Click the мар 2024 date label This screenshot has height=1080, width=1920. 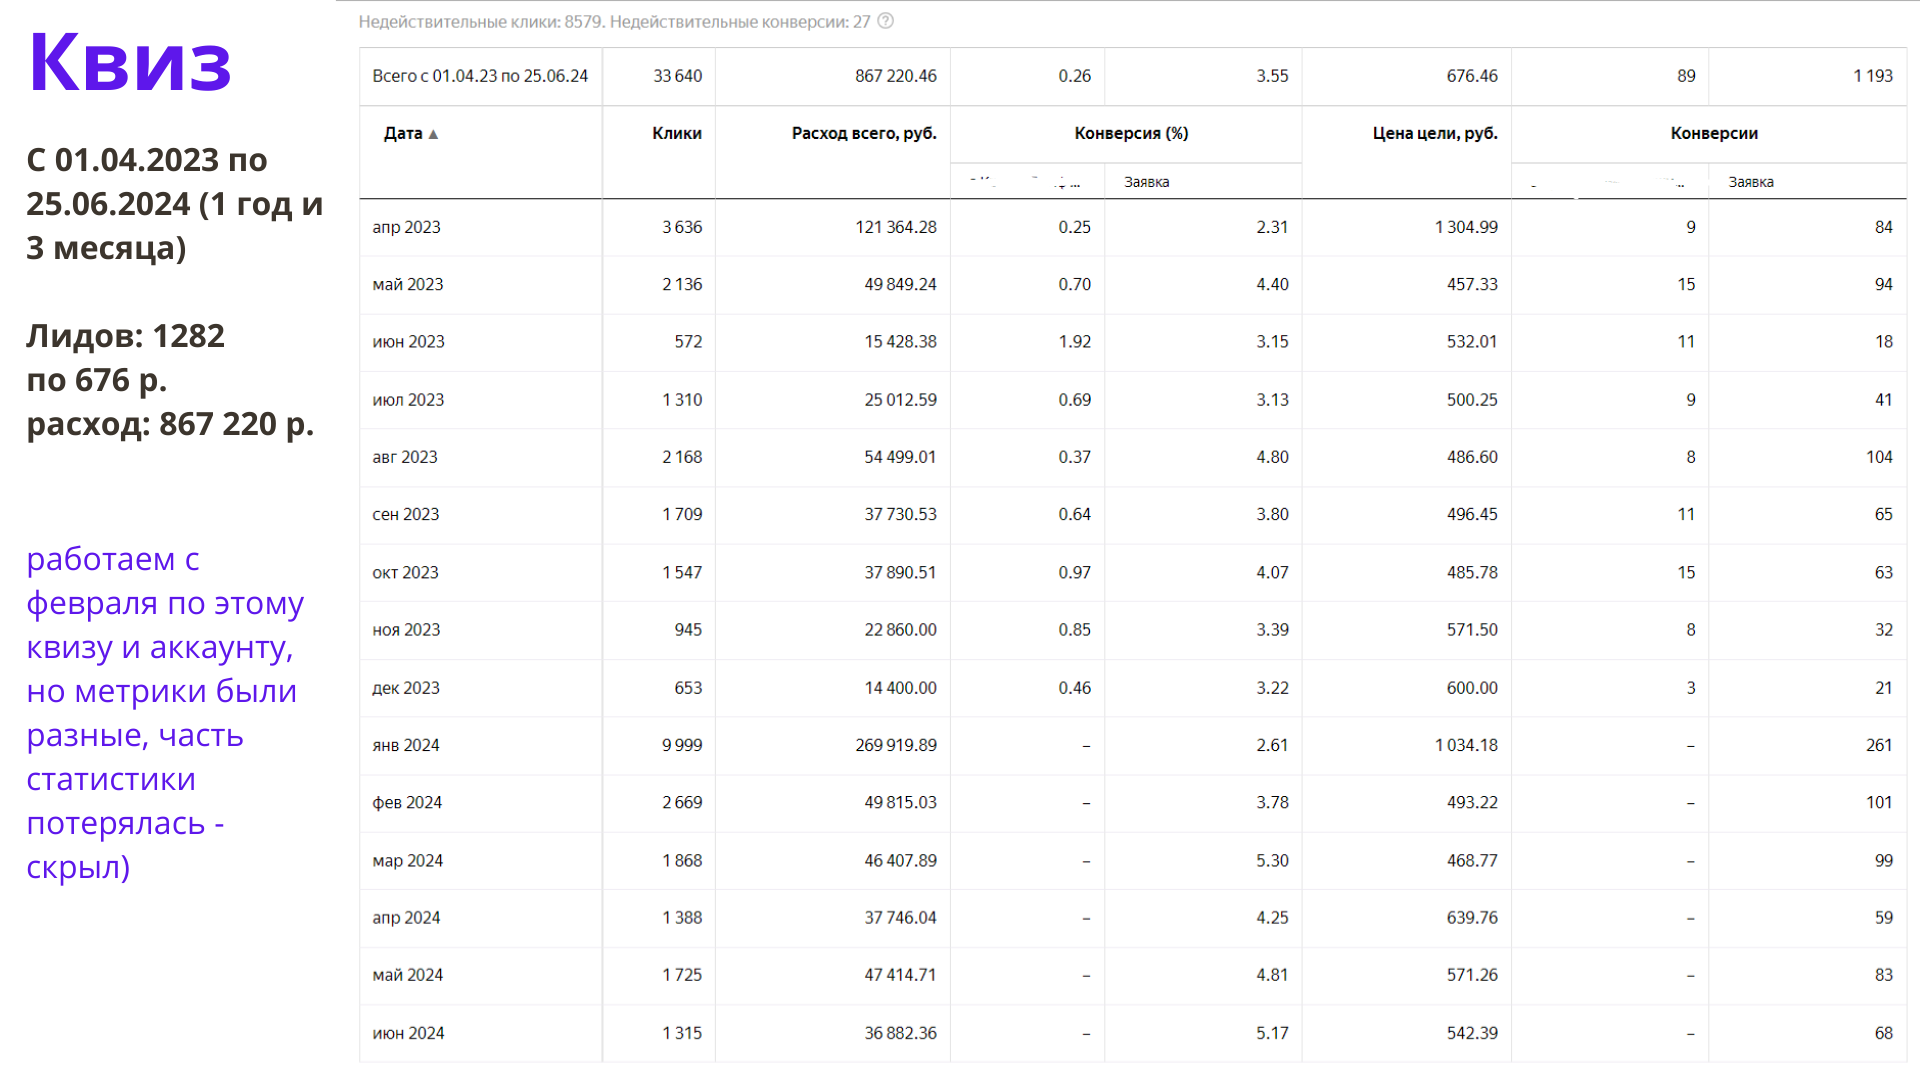pos(407,860)
